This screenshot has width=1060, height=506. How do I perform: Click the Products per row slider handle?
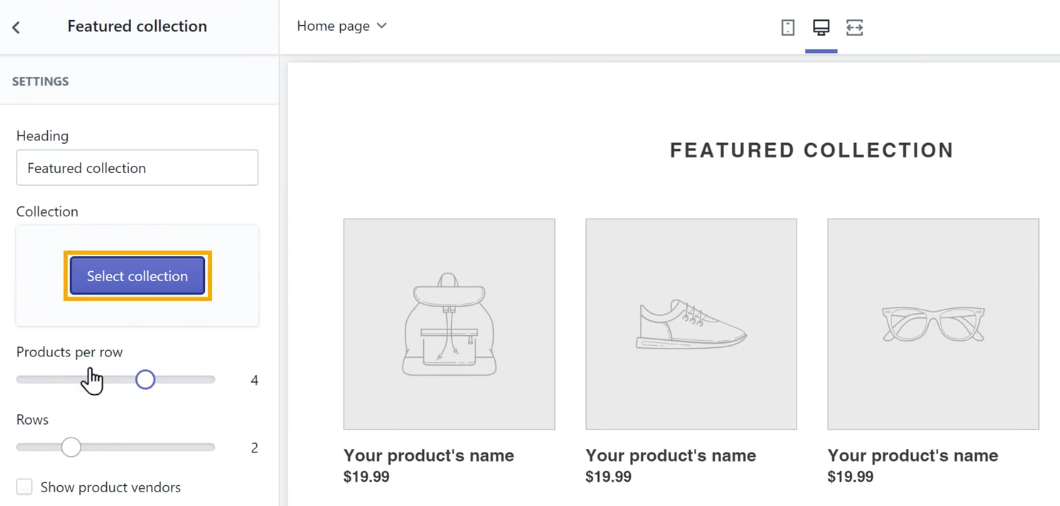(145, 380)
